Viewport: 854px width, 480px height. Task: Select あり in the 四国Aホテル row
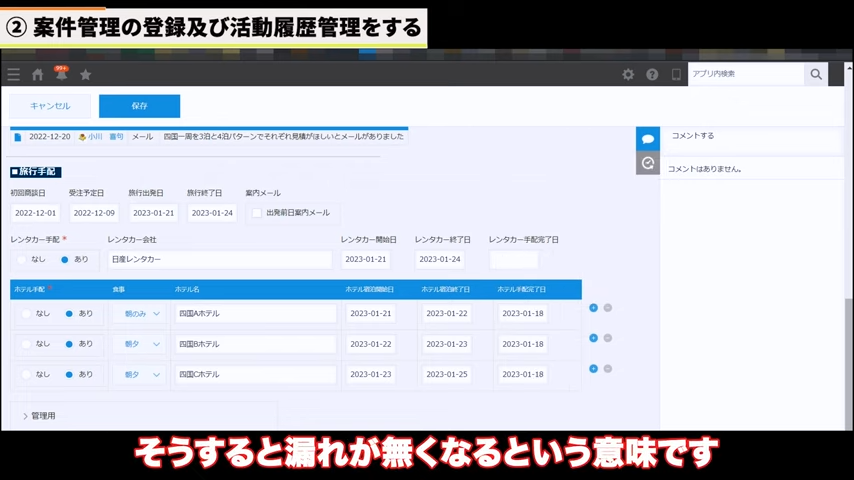pos(69,314)
